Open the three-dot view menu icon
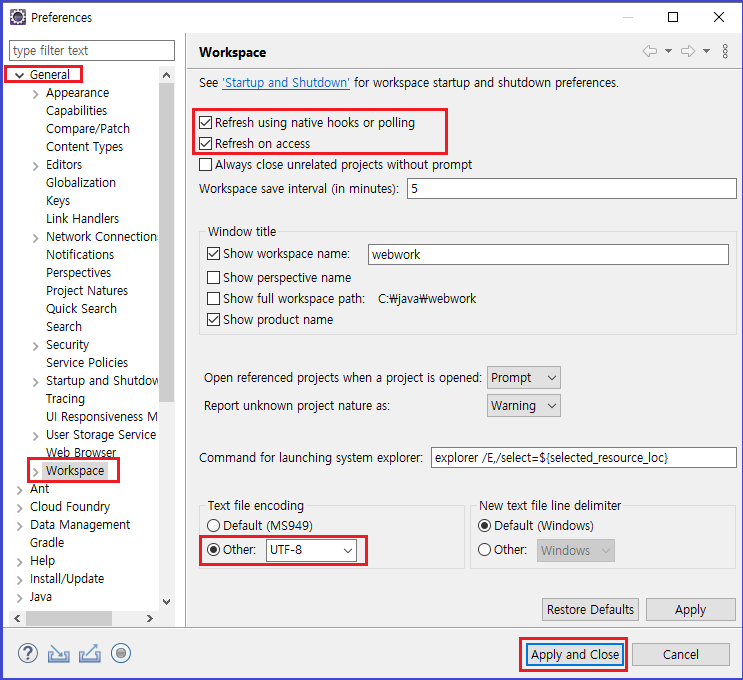 (x=725, y=51)
